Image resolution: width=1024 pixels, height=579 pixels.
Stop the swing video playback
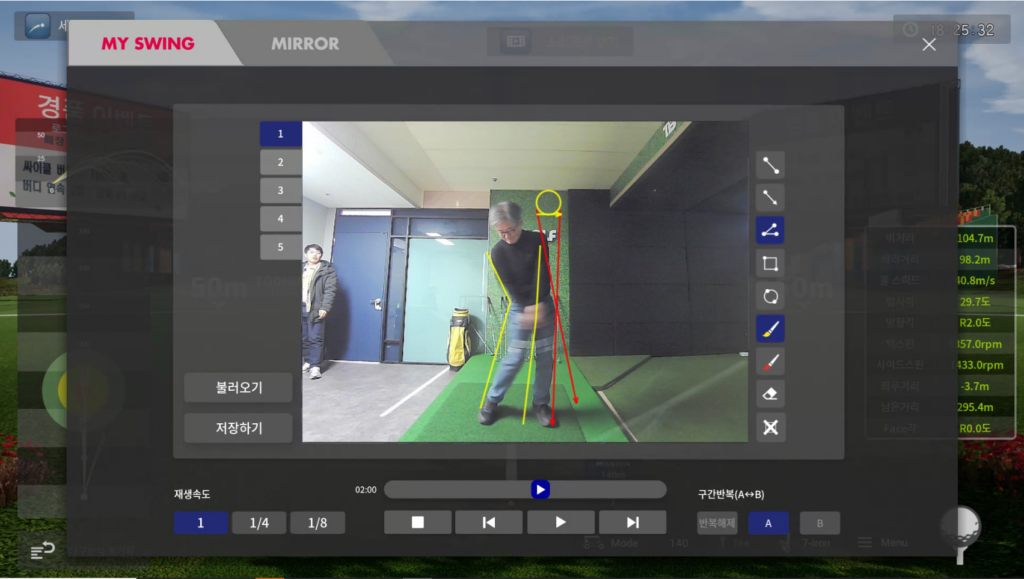click(x=418, y=522)
